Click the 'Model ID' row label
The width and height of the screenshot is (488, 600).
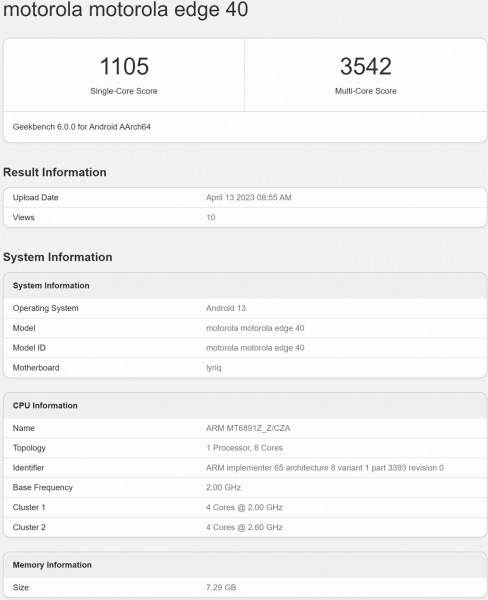coord(29,348)
